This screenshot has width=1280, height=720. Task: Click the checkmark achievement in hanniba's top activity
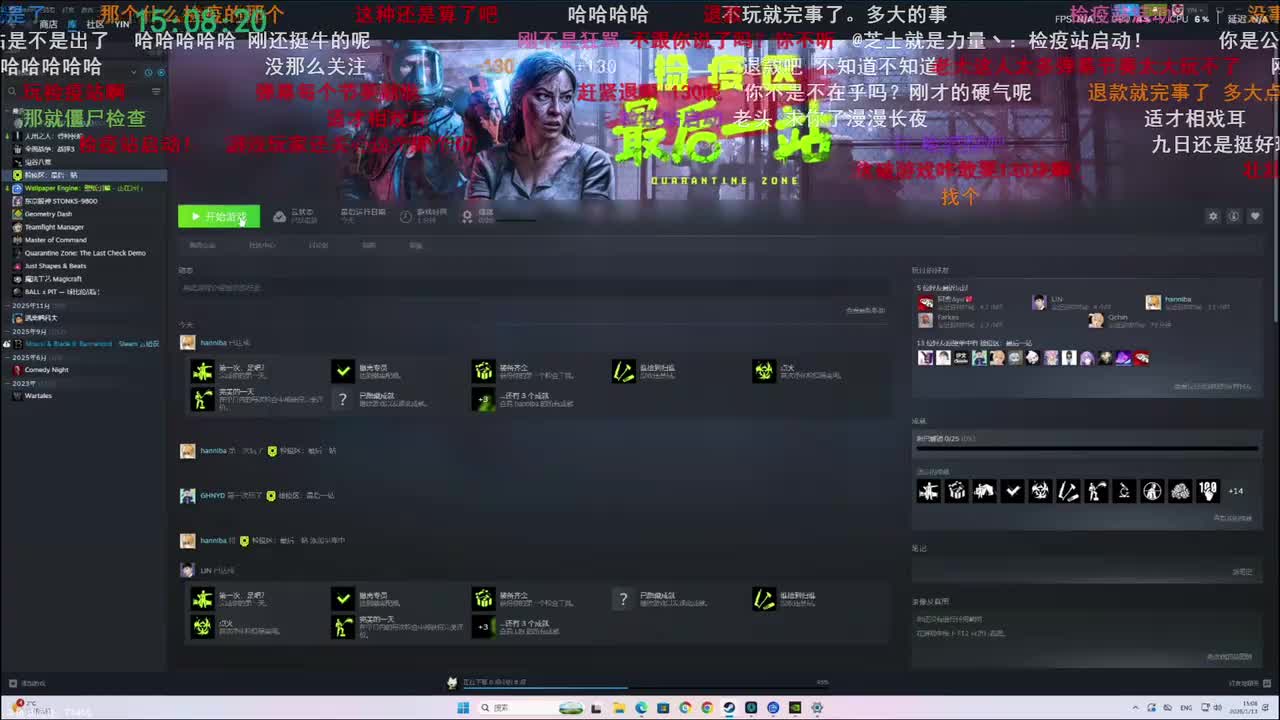click(x=343, y=371)
